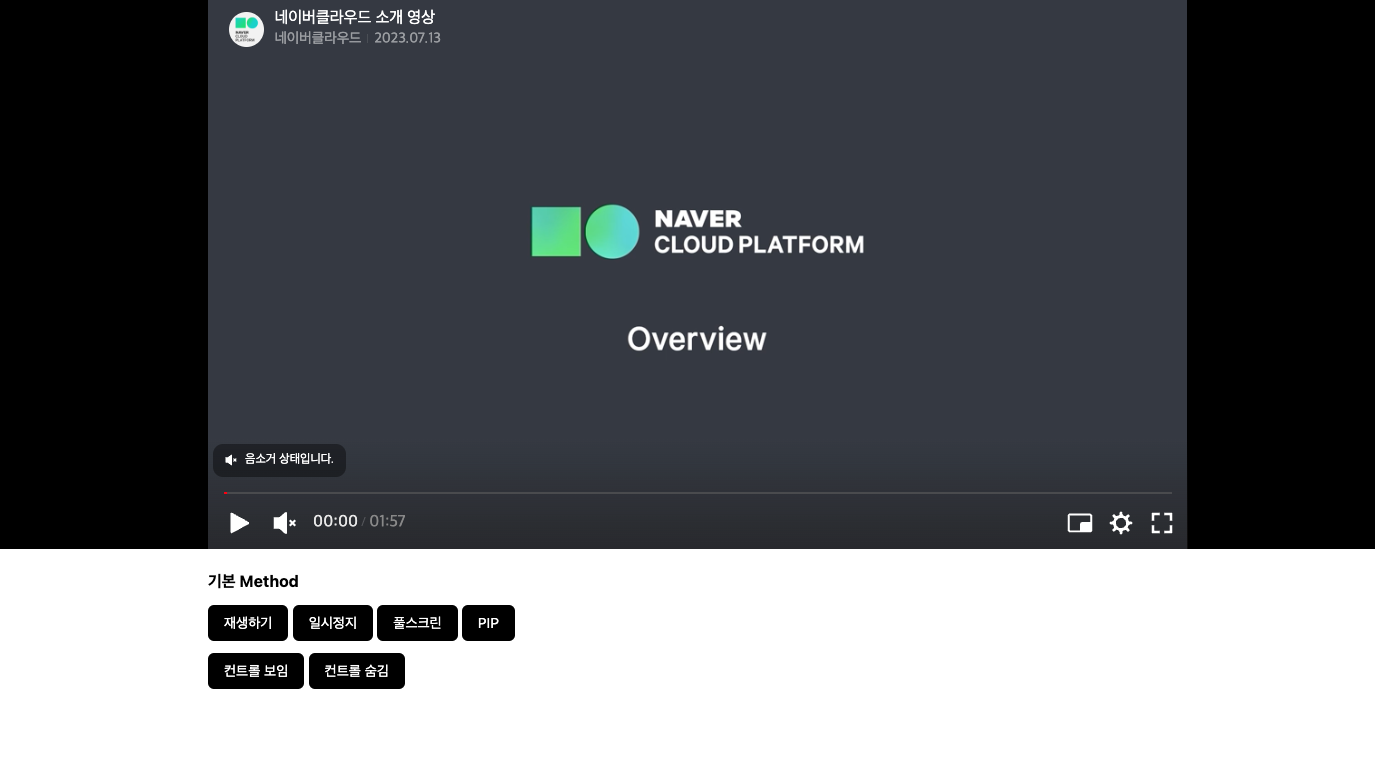Click the muted speaker icon in the toast message

231,460
